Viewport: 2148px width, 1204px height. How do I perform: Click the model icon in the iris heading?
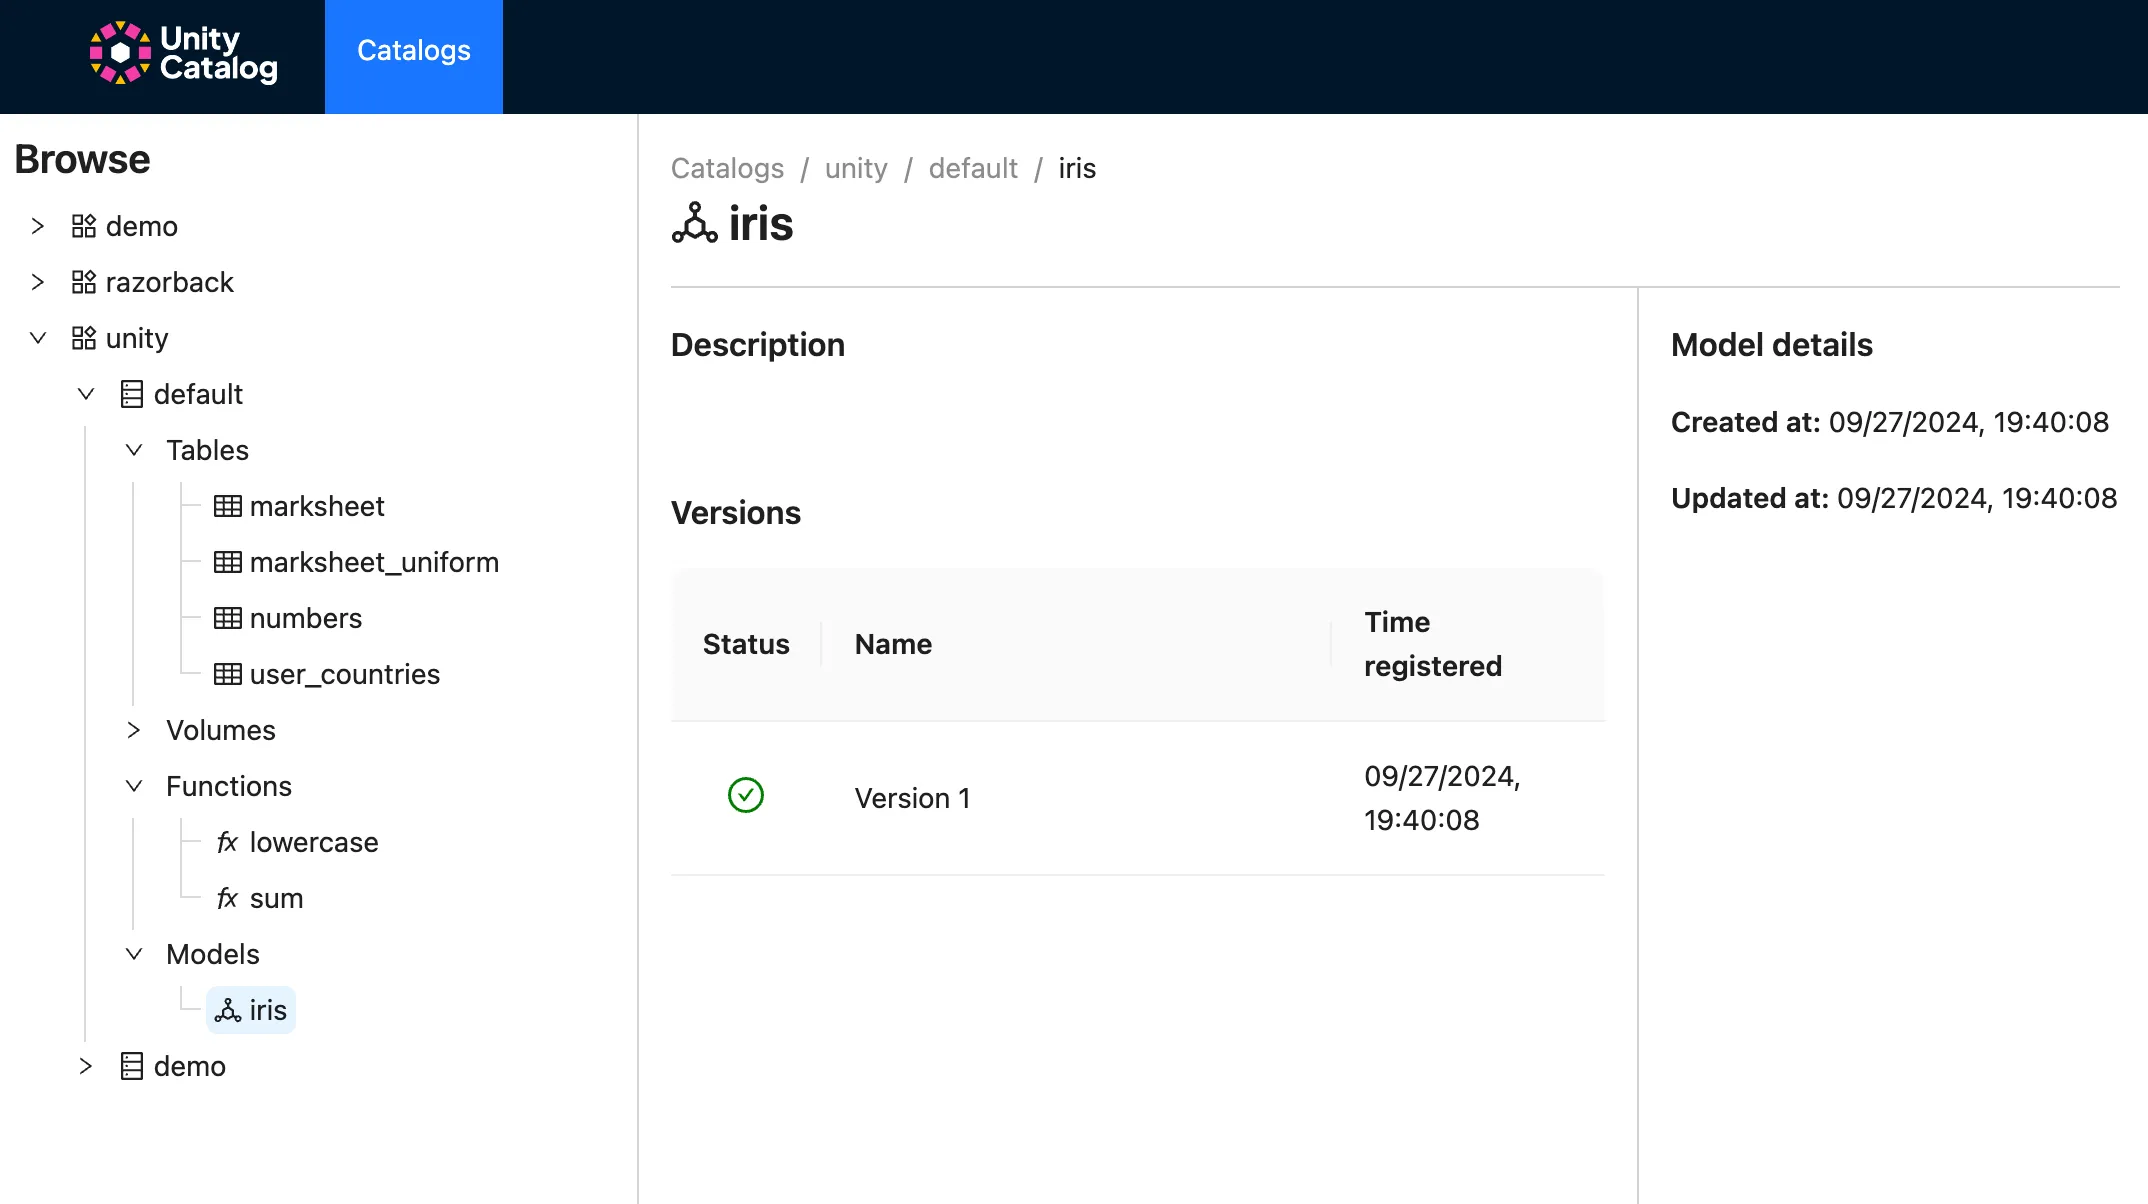tap(695, 223)
